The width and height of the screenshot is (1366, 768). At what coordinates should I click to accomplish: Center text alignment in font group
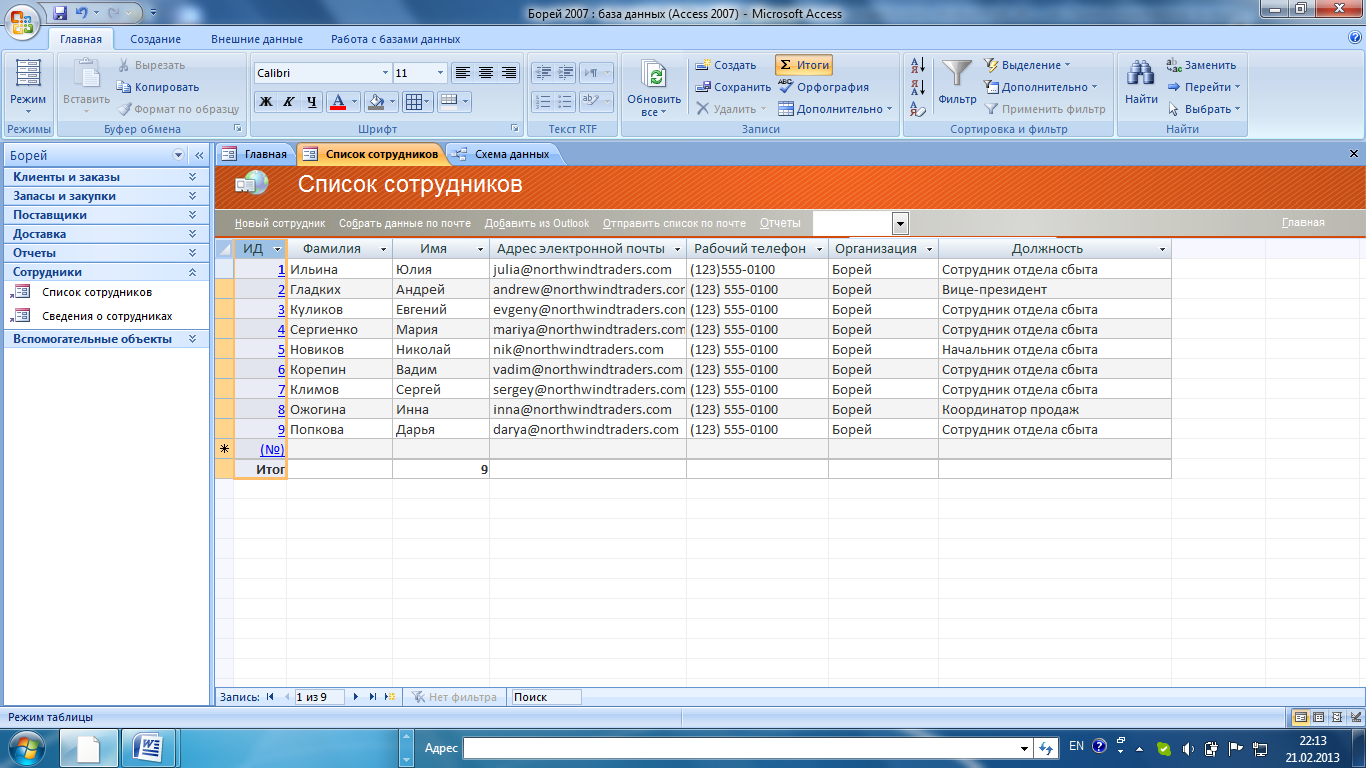[x=485, y=73]
